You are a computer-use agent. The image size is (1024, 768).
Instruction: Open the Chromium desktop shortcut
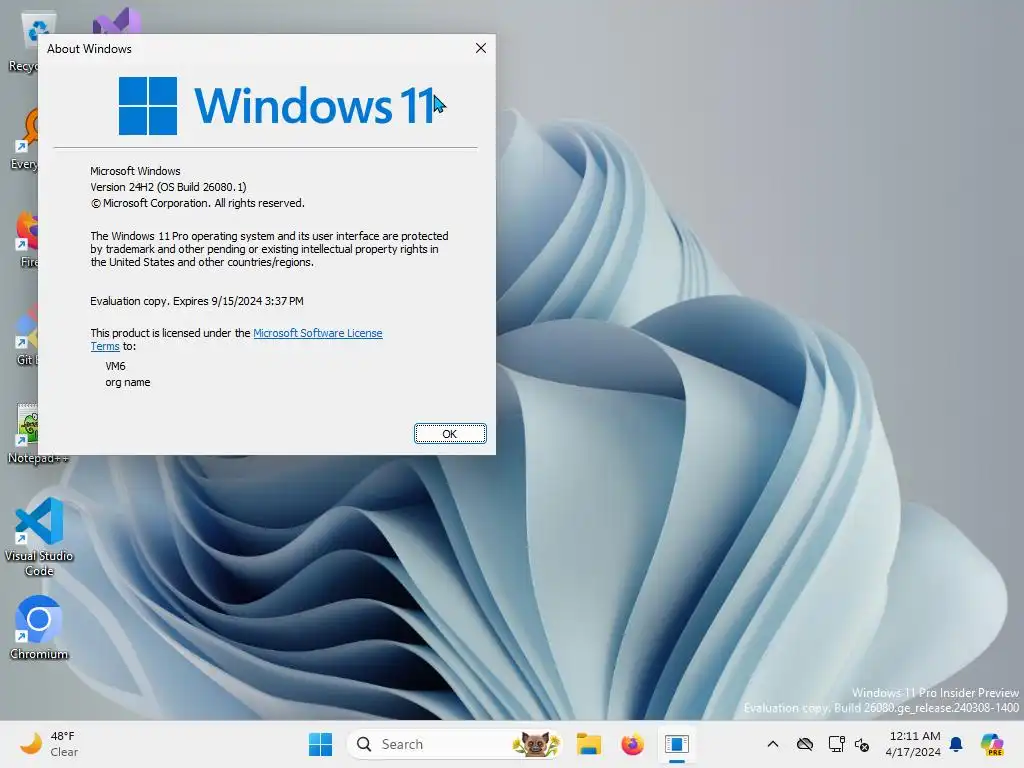(x=39, y=627)
